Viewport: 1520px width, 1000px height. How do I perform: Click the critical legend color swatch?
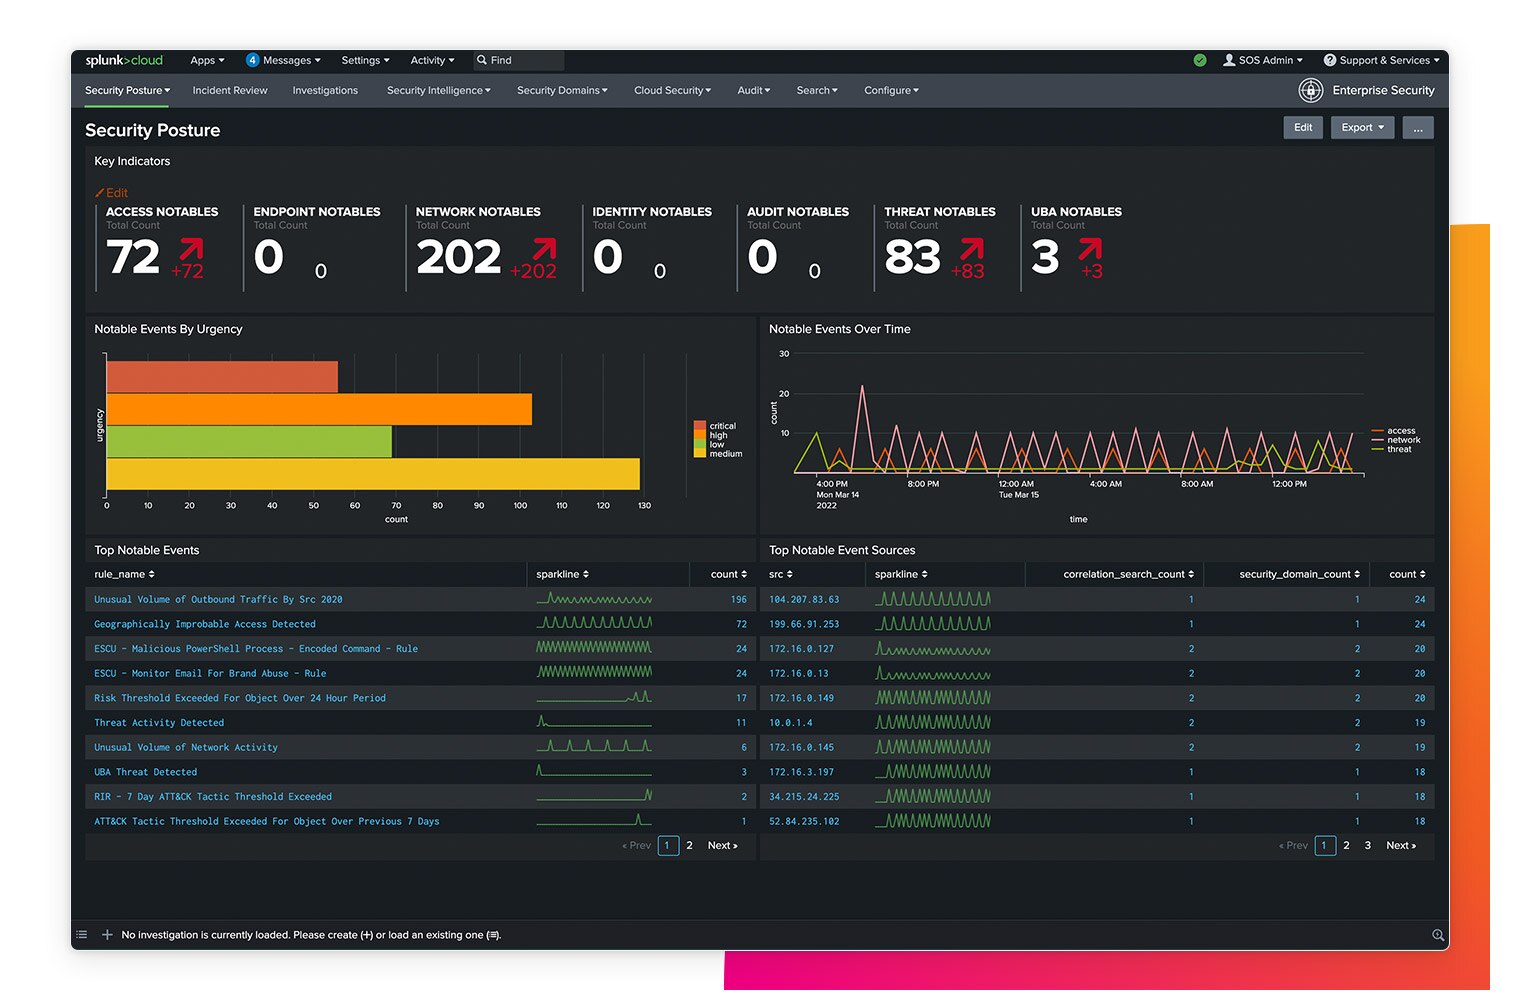pyautogui.click(x=699, y=426)
